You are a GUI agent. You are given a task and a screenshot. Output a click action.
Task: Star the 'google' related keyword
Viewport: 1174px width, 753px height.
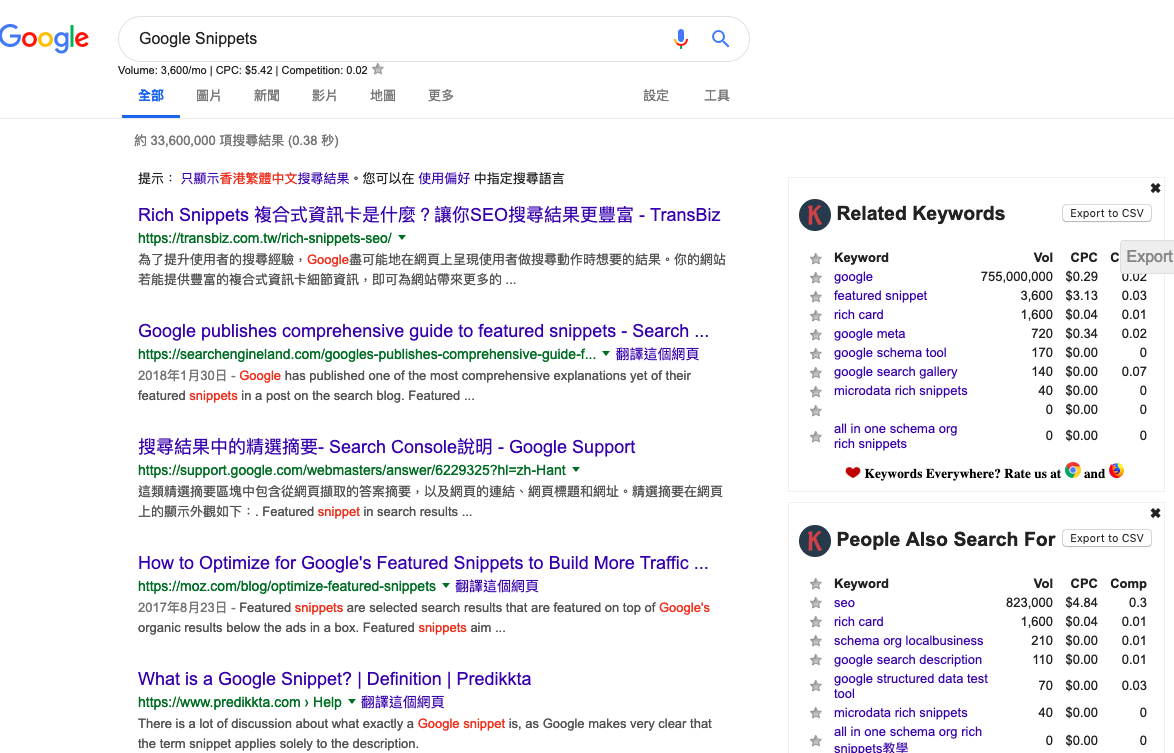point(816,278)
